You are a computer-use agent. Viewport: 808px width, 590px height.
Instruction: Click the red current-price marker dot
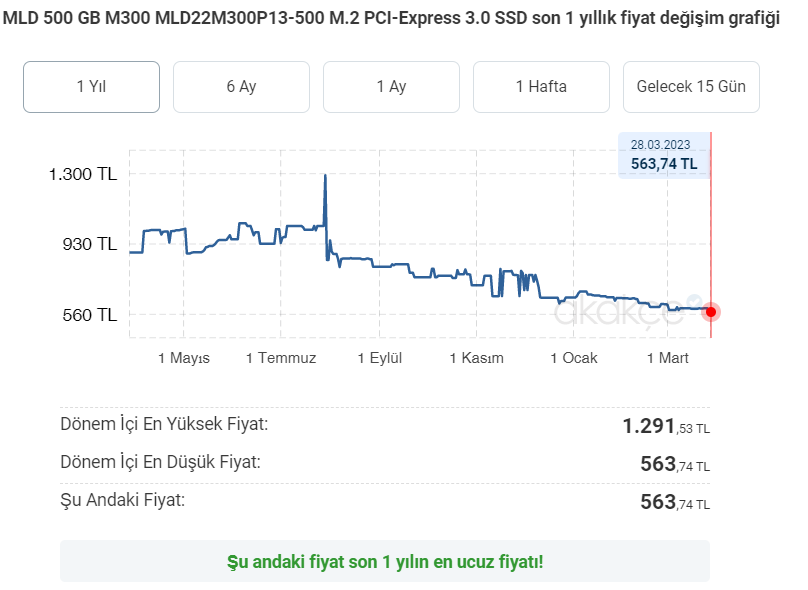711,312
